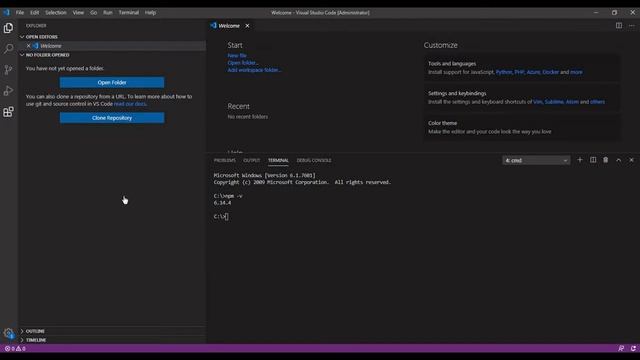Viewport: 640px width, 360px height.
Task: Open the terminal selector cmd dropdown
Action: [536, 160]
